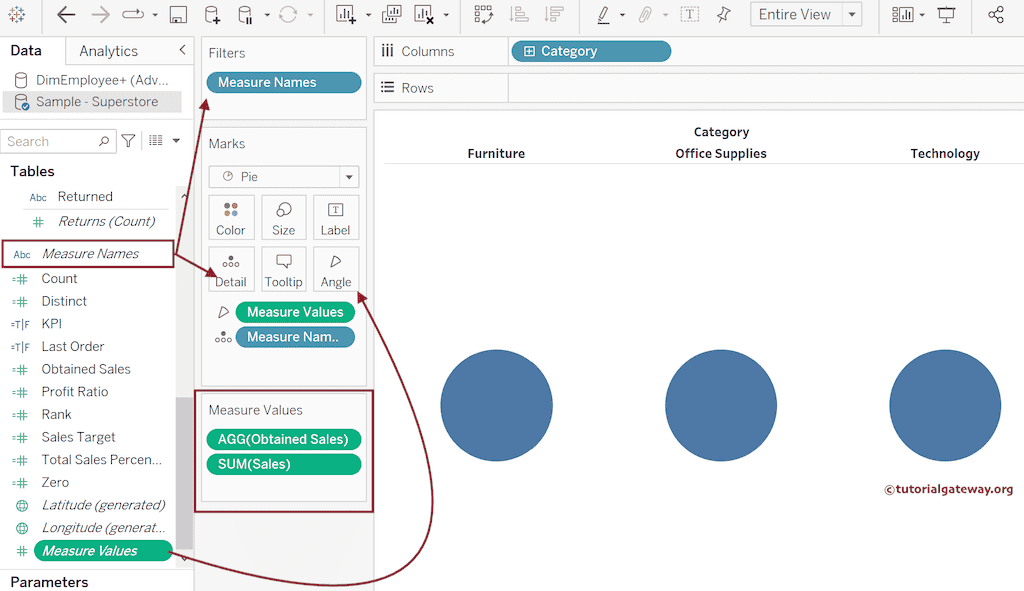
Task: Click the view as list grid icon
Action: point(155,140)
